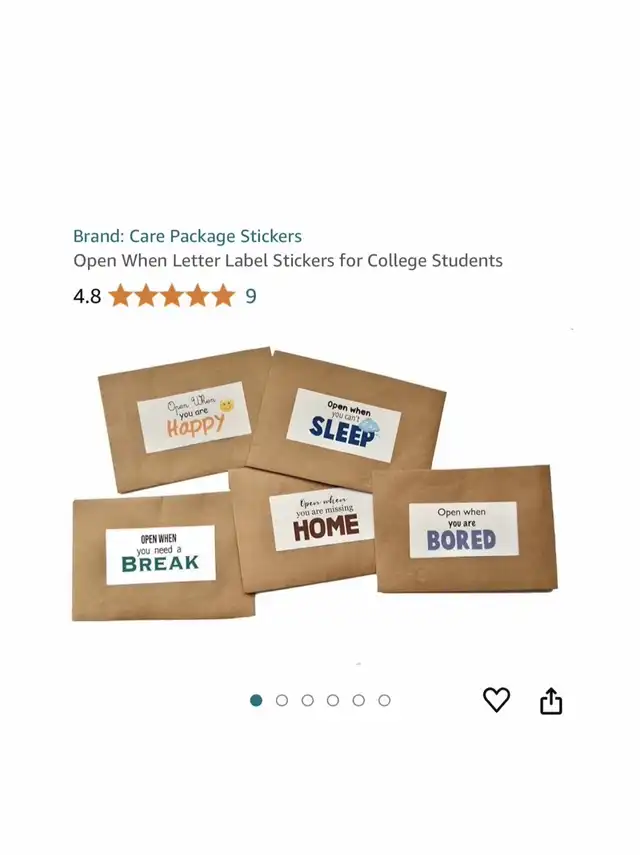Jump to the fifth image carousel dot

(x=359, y=700)
